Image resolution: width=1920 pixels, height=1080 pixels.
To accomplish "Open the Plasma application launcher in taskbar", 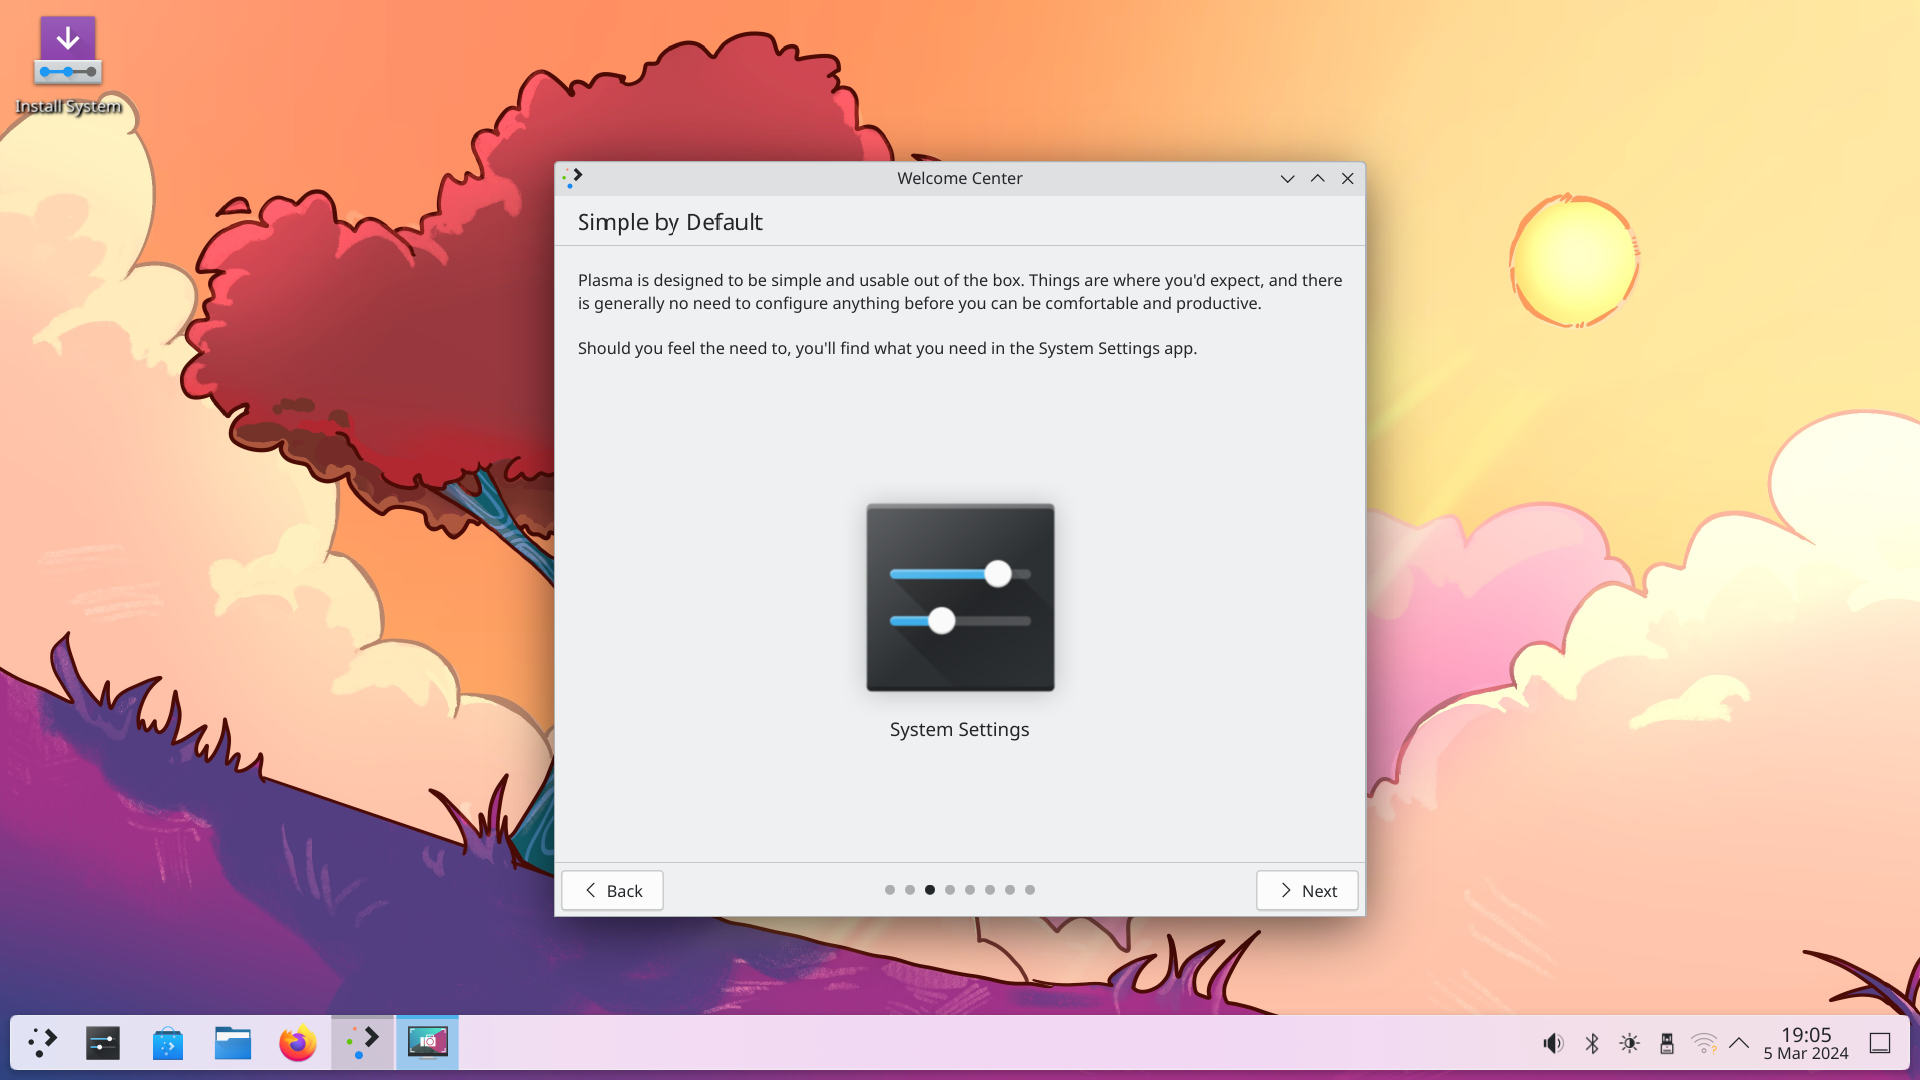I will point(42,1043).
